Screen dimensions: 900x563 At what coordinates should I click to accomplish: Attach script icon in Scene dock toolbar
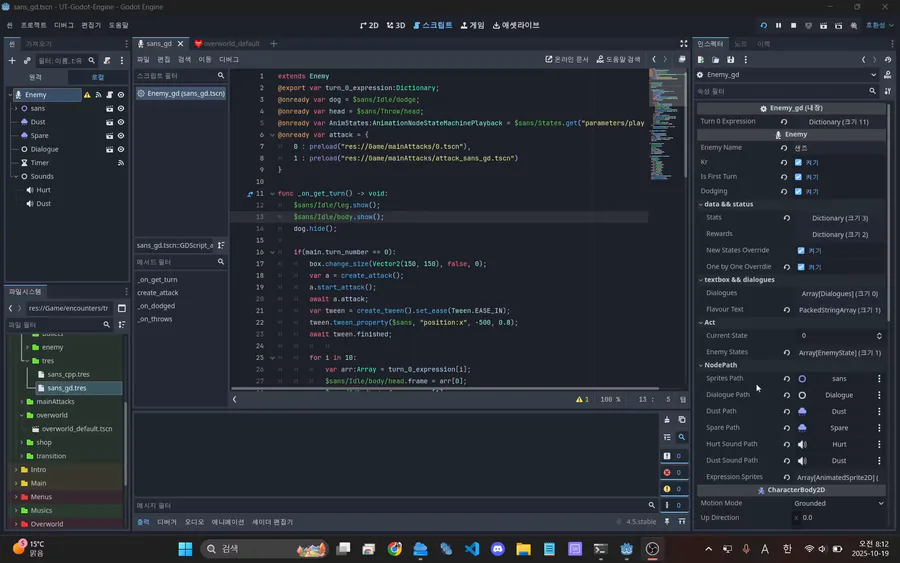107,60
